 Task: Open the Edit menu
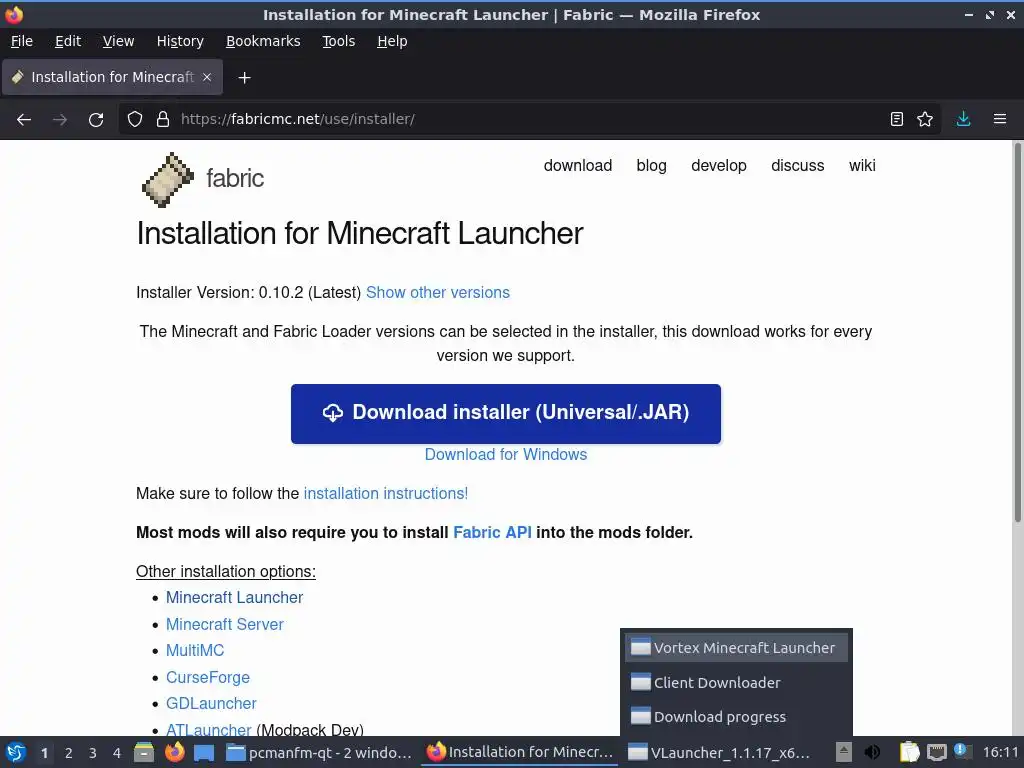coord(68,41)
